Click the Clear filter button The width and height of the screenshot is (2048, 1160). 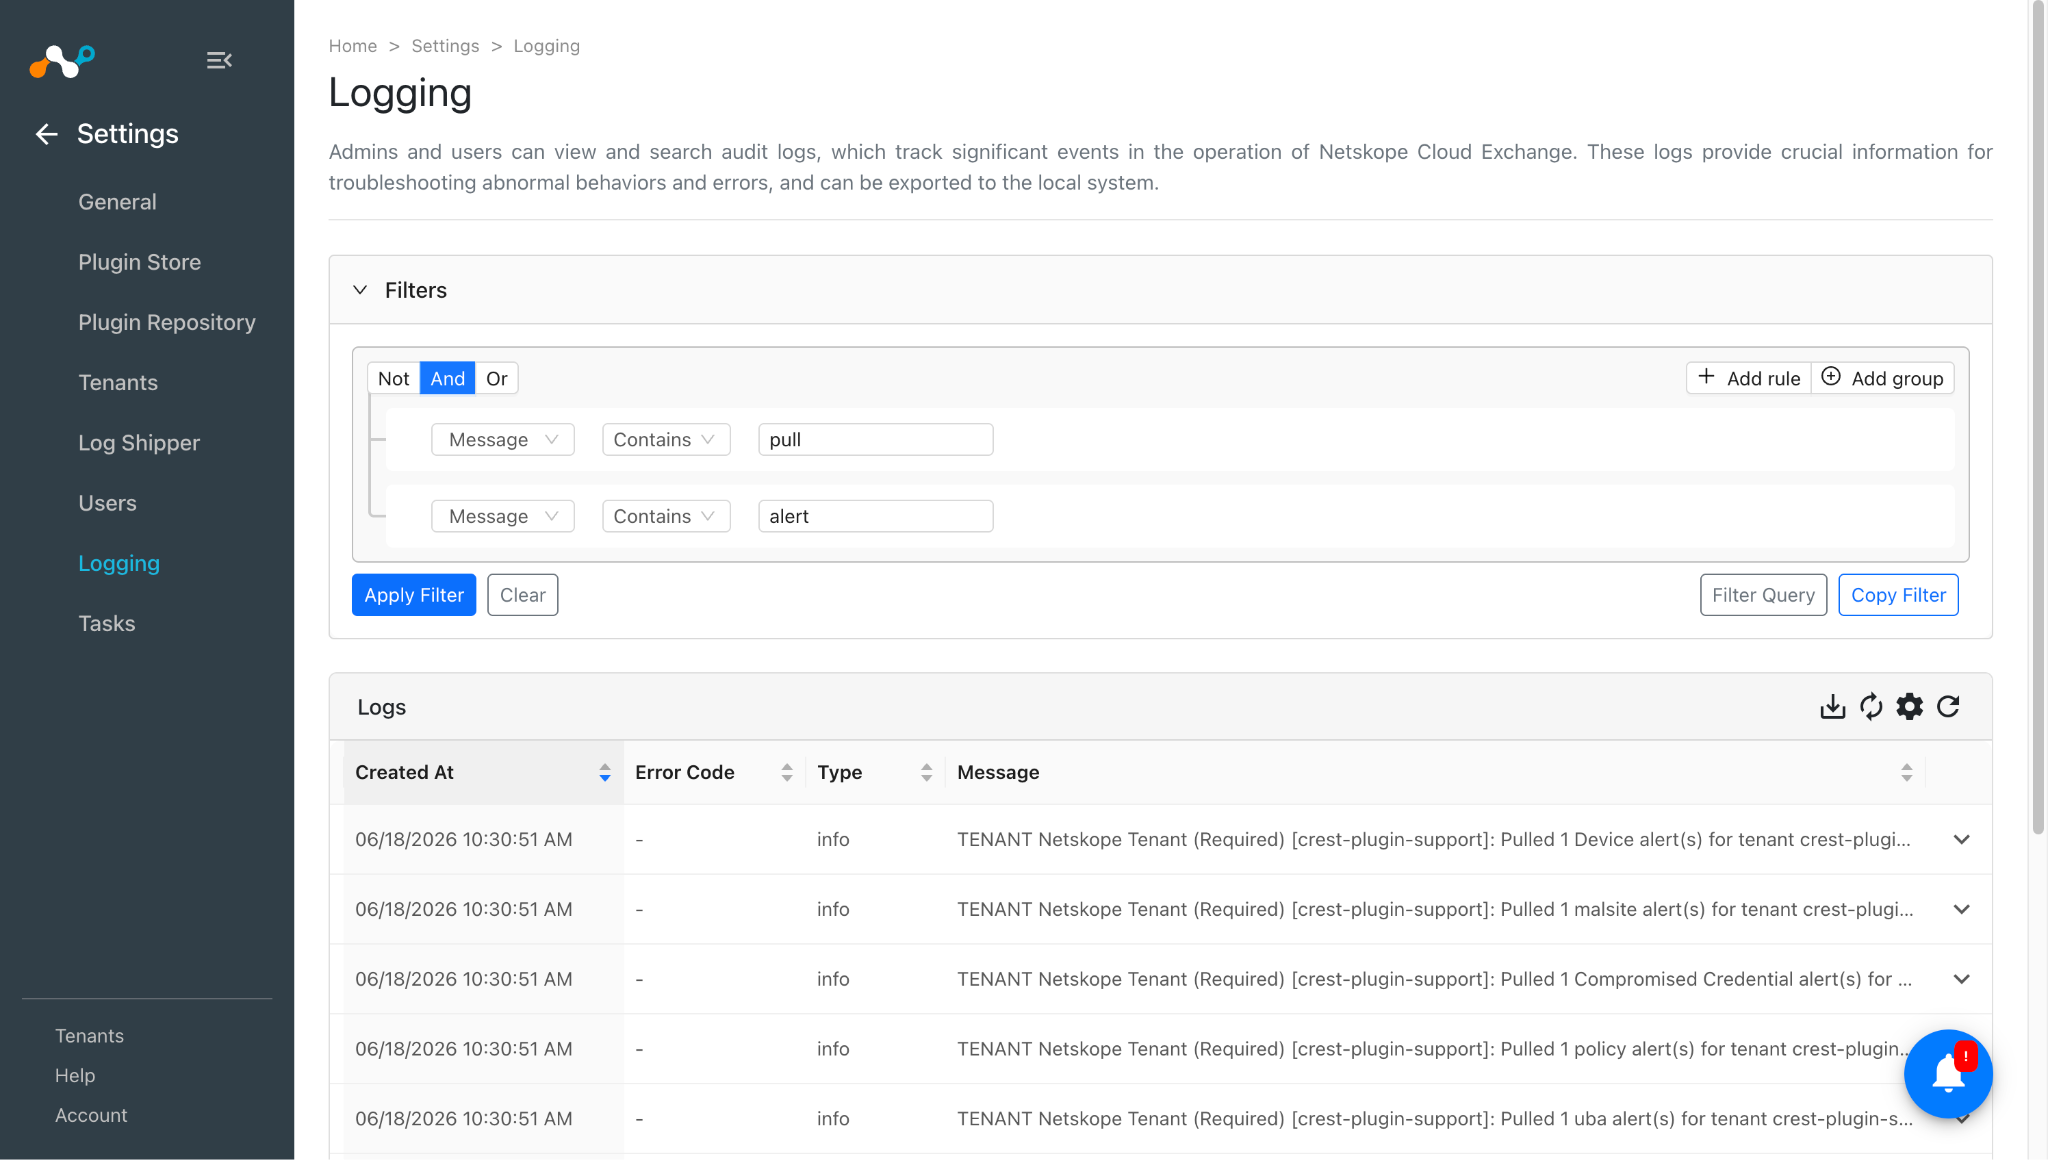[523, 595]
